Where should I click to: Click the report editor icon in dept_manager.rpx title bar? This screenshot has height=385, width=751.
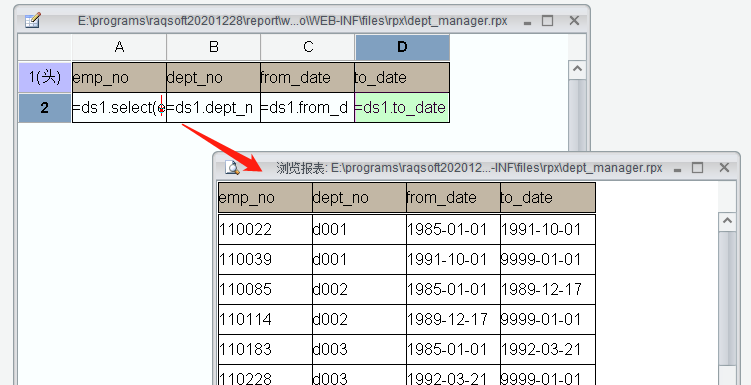[x=33, y=21]
